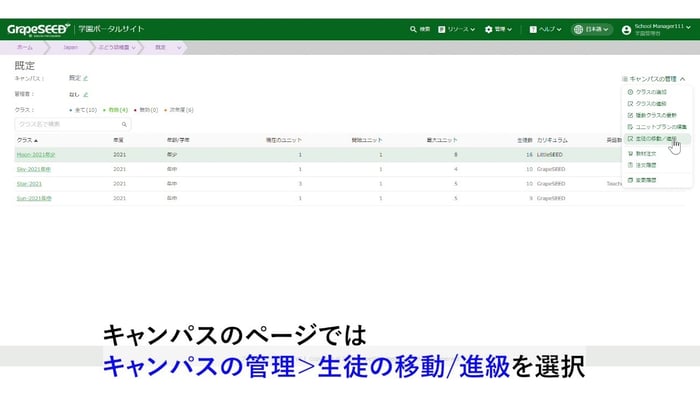Collapse the キャンパスの管理 menu
The width and height of the screenshot is (700, 393).
654,79
